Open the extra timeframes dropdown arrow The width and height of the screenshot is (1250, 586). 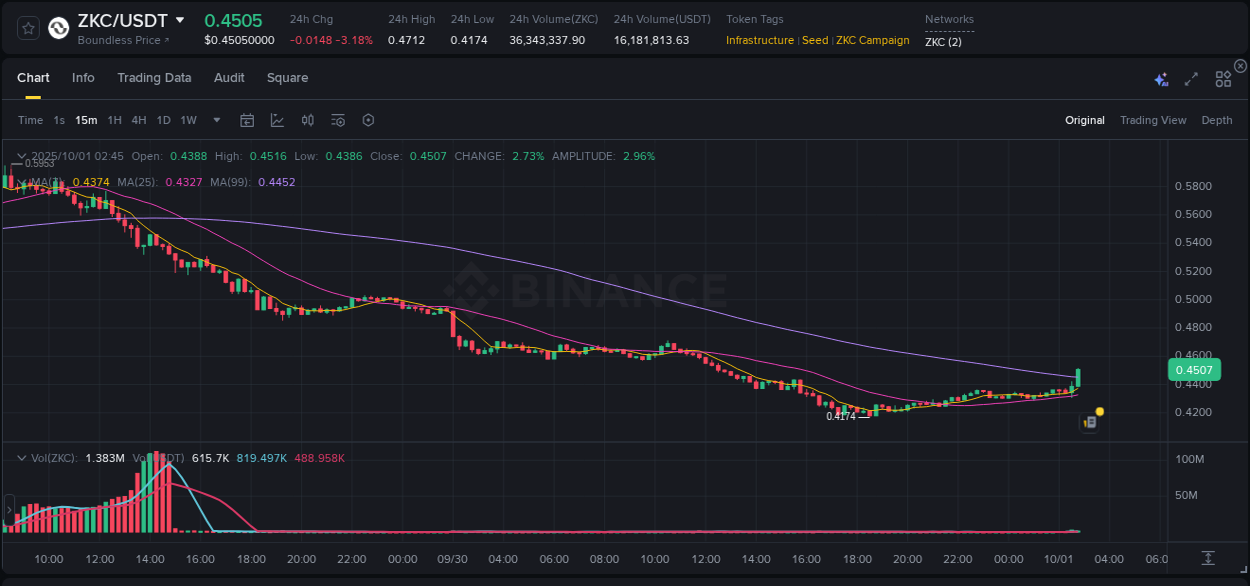point(215,120)
